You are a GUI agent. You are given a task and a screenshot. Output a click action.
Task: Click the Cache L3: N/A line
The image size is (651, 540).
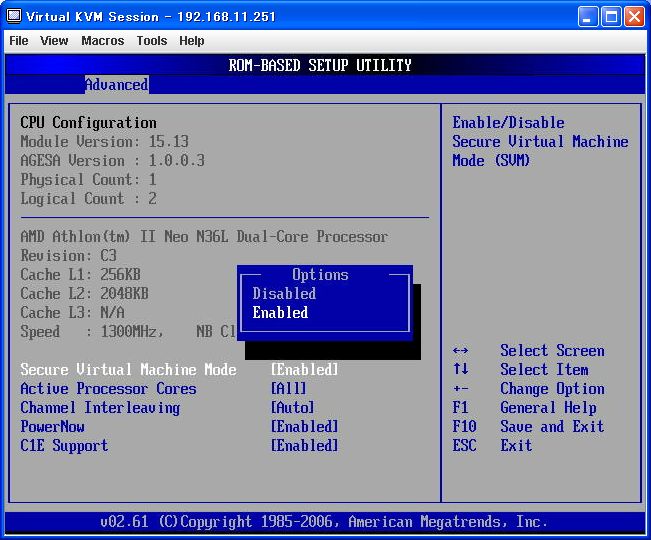pyautogui.click(x=73, y=313)
